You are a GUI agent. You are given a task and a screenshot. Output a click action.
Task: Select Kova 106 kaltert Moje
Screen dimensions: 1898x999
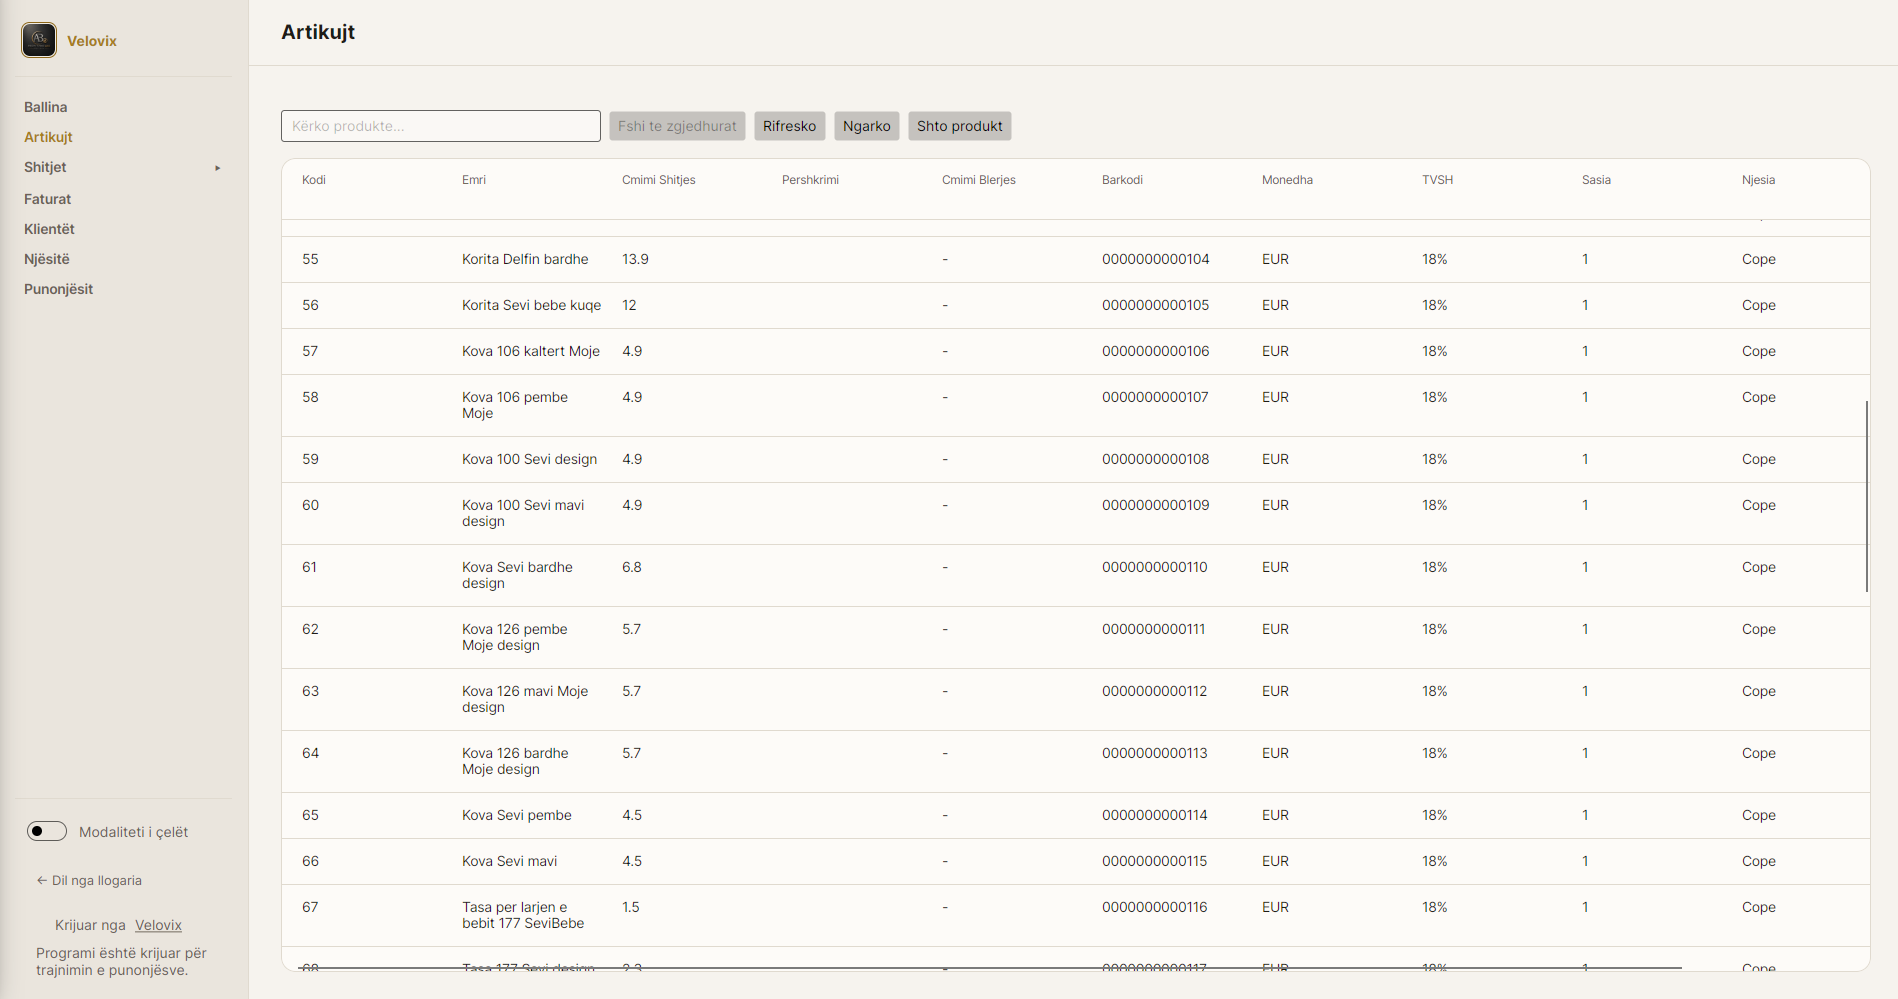tap(1076, 351)
